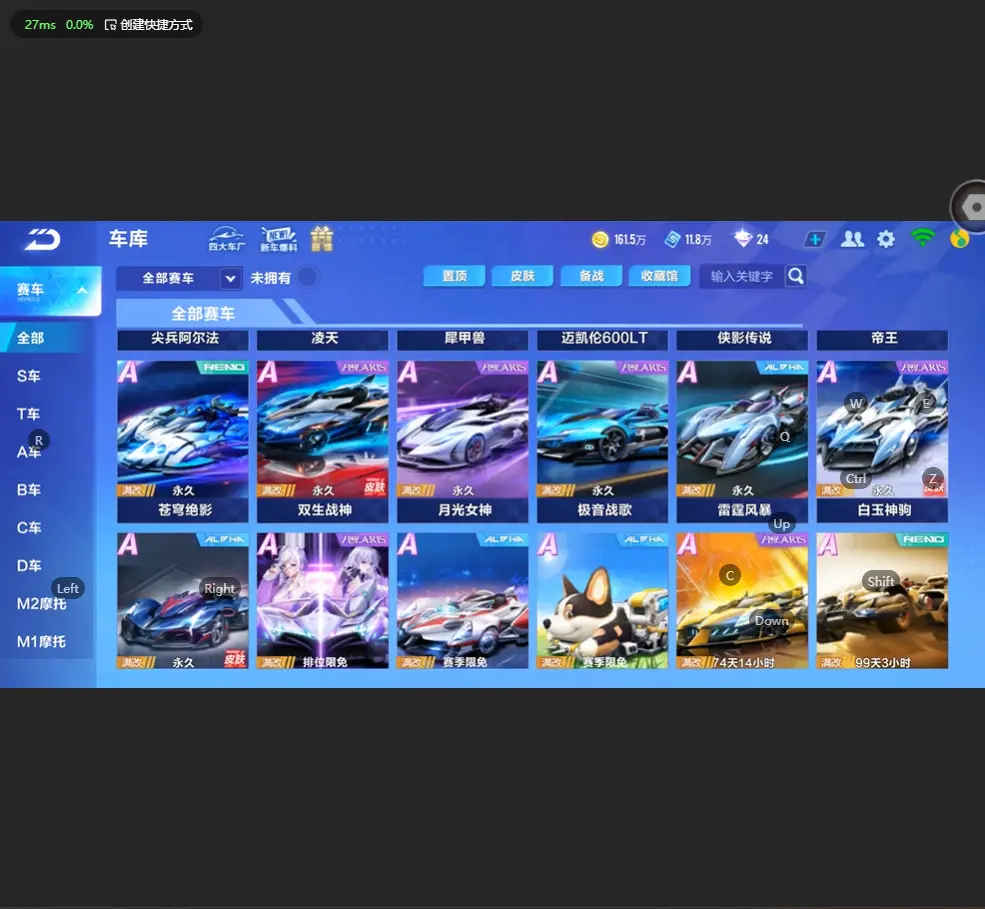Click the 迈凯伦600LT car name
Image resolution: width=985 pixels, height=909 pixels.
point(604,338)
